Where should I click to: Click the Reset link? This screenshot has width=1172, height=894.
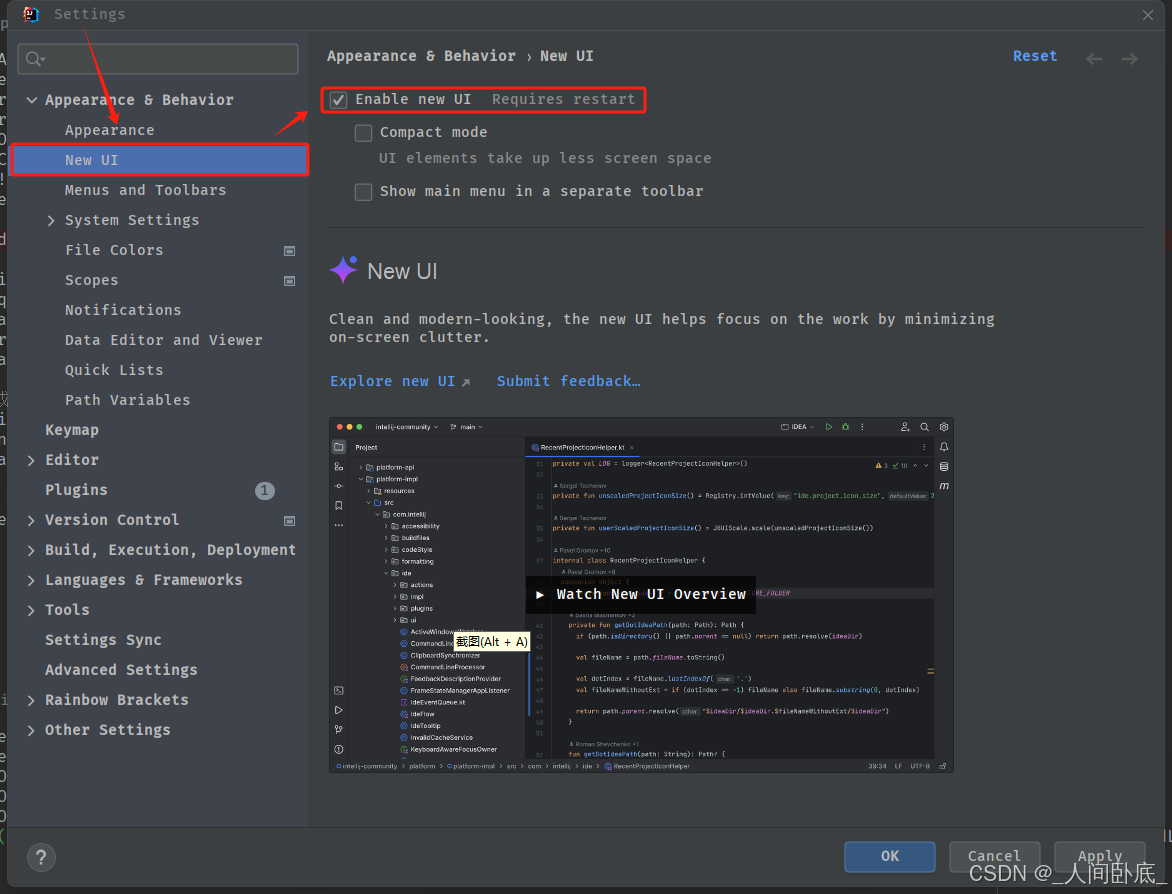[x=1034, y=56]
